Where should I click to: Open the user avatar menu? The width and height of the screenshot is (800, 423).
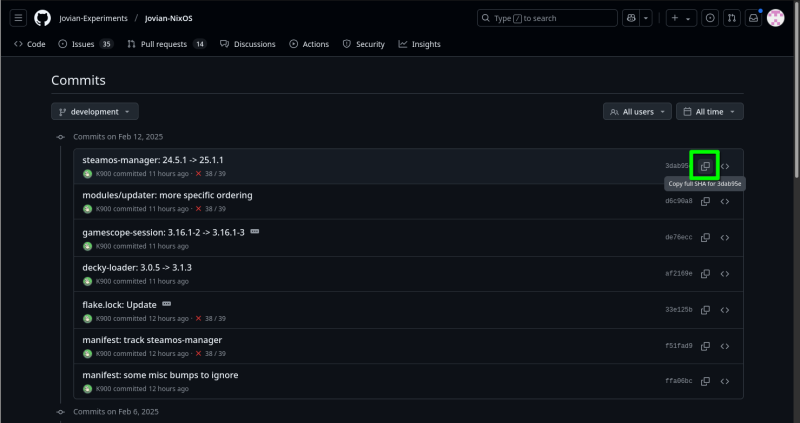tap(776, 18)
